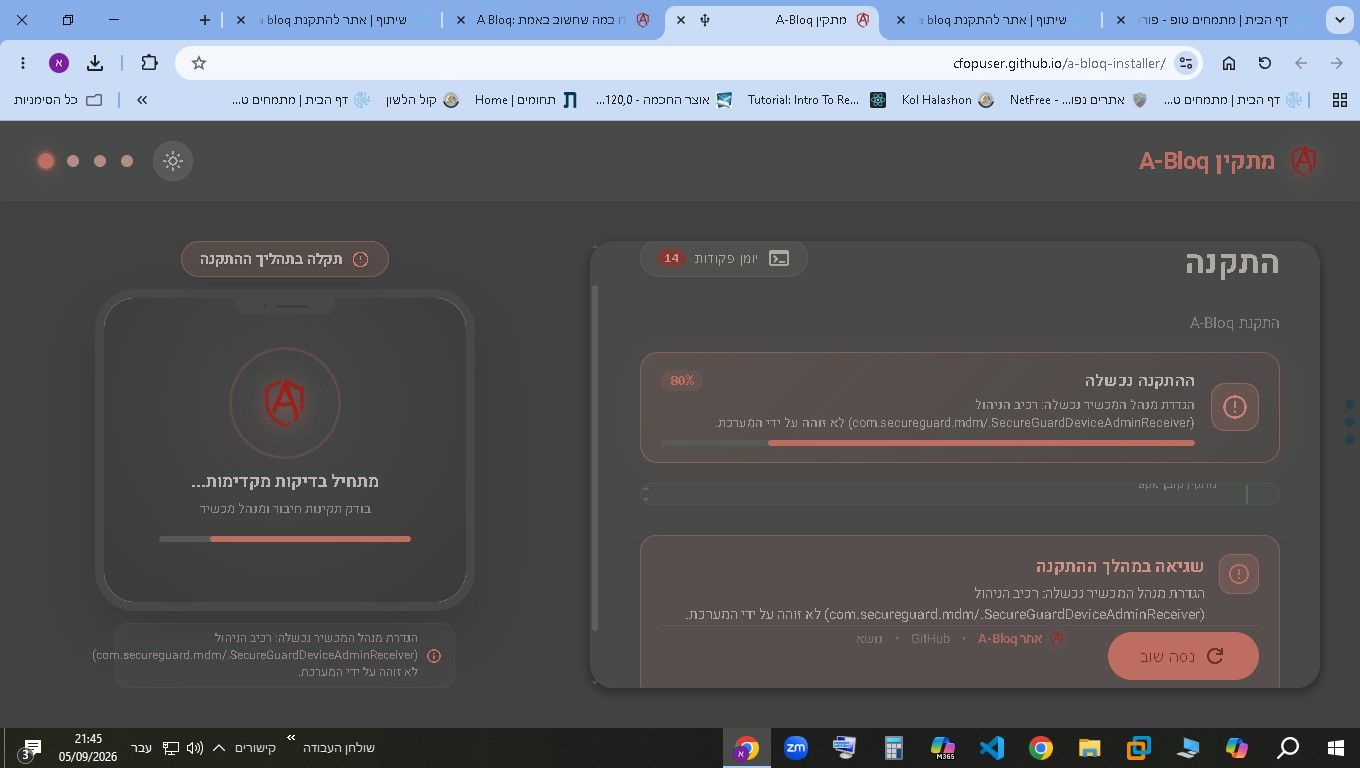This screenshot has height=768, width=1360.
Task: Click the red 14 counter in the command log
Action: (671, 258)
